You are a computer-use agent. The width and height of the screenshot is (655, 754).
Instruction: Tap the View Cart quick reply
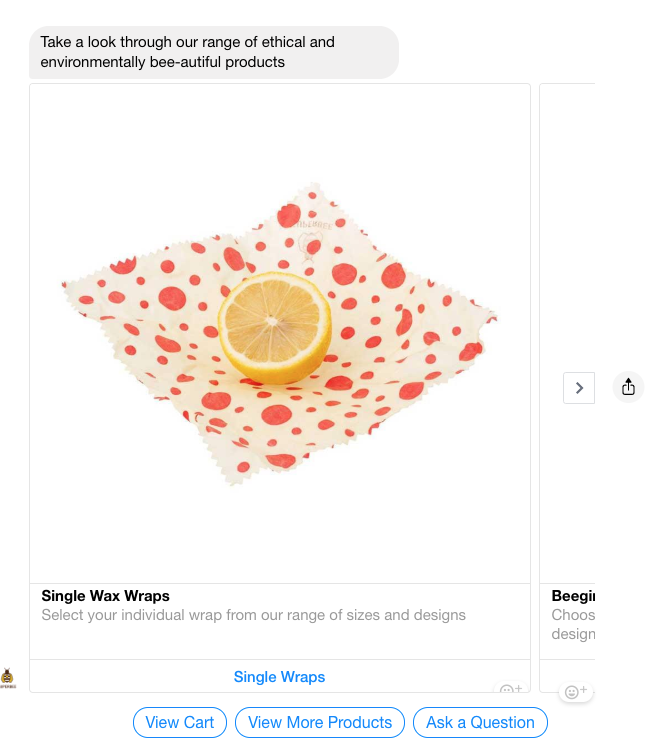coord(180,722)
